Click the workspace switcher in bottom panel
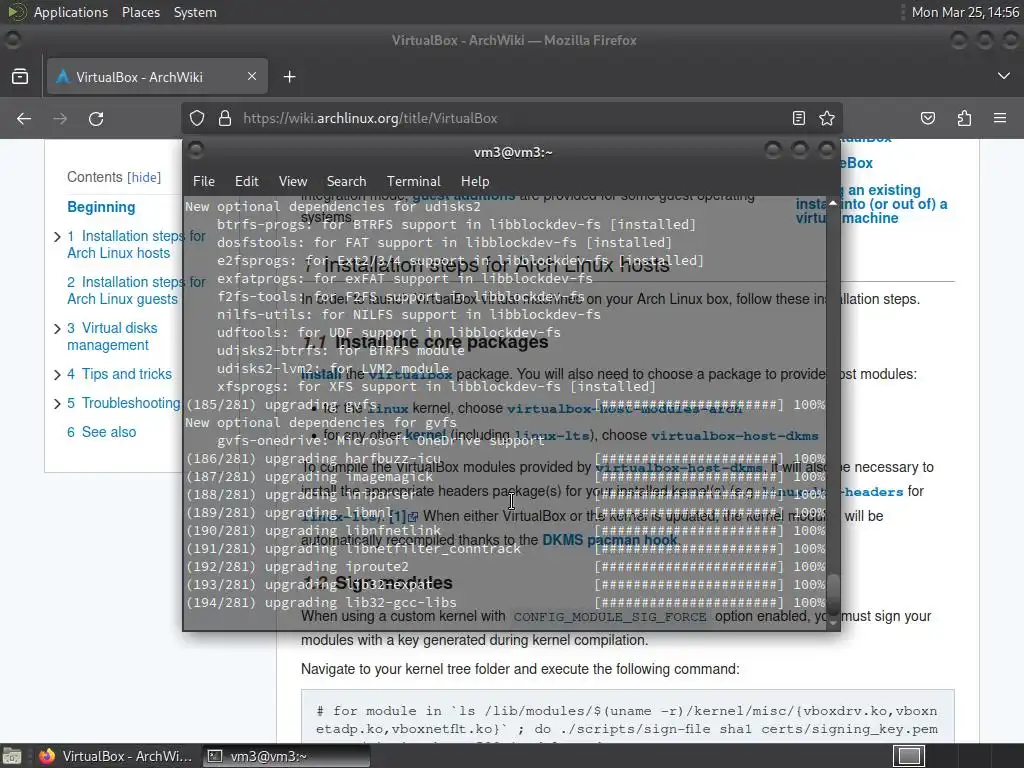 coord(908,756)
